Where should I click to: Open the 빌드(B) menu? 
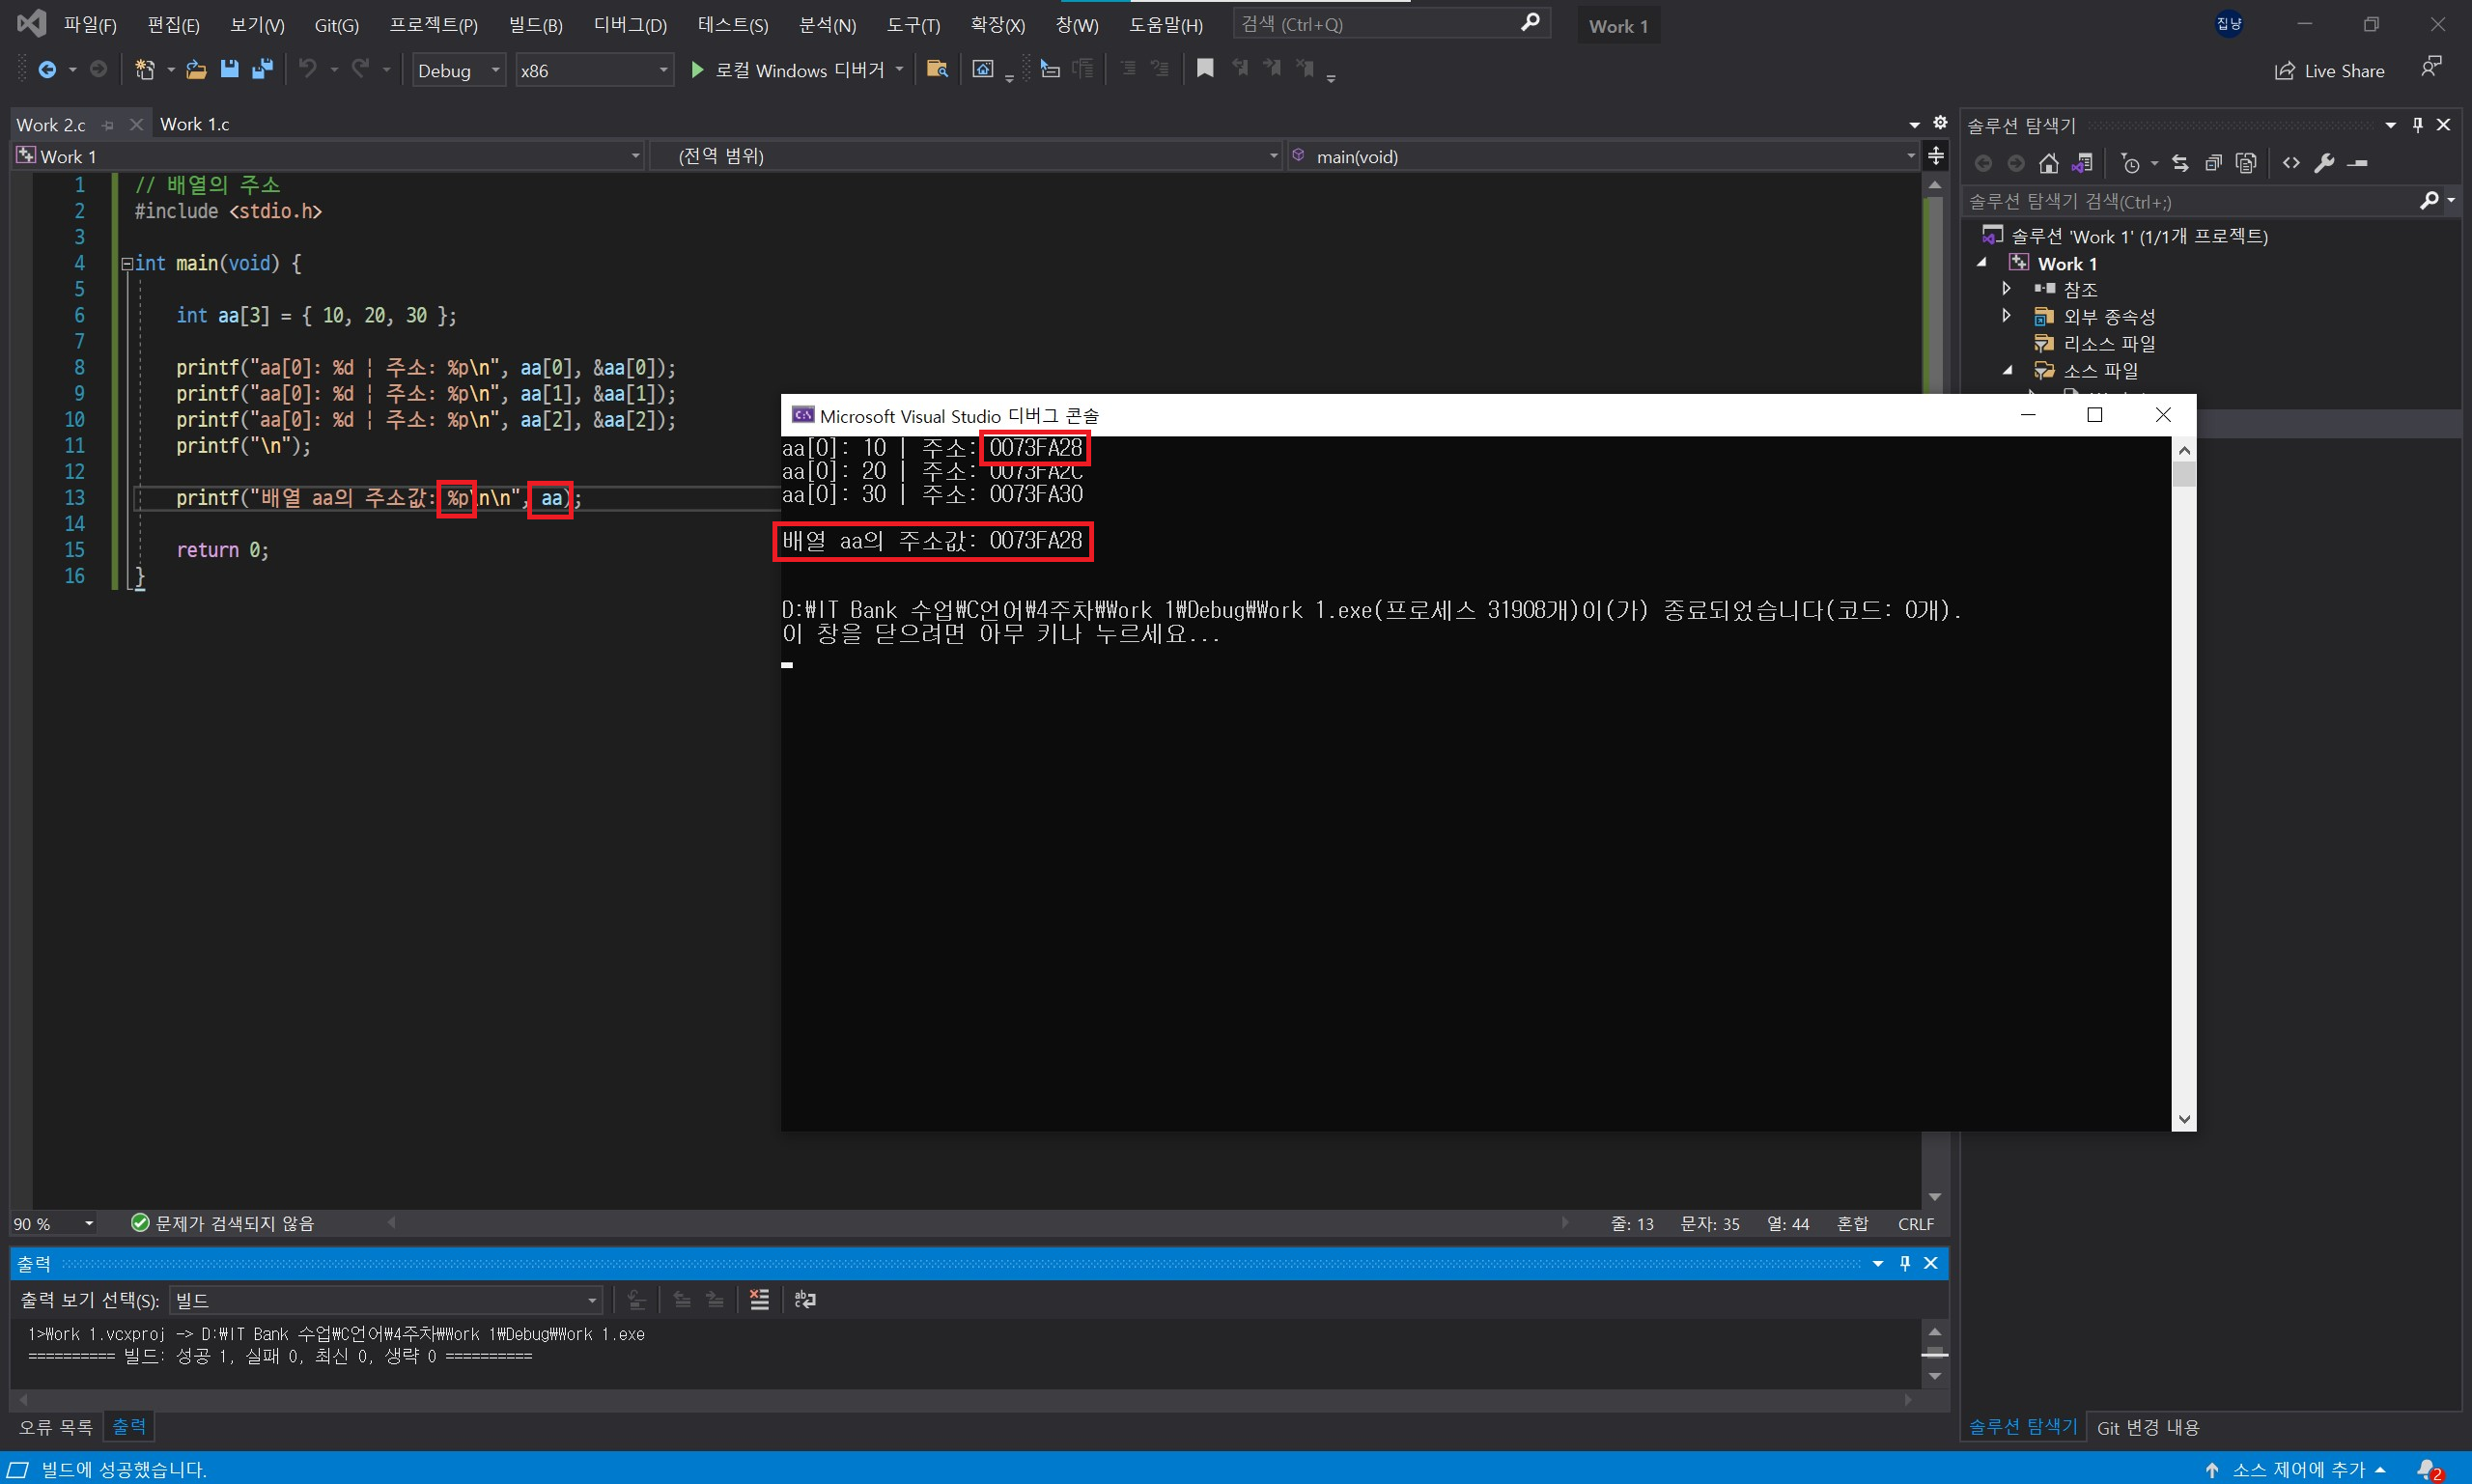click(535, 25)
